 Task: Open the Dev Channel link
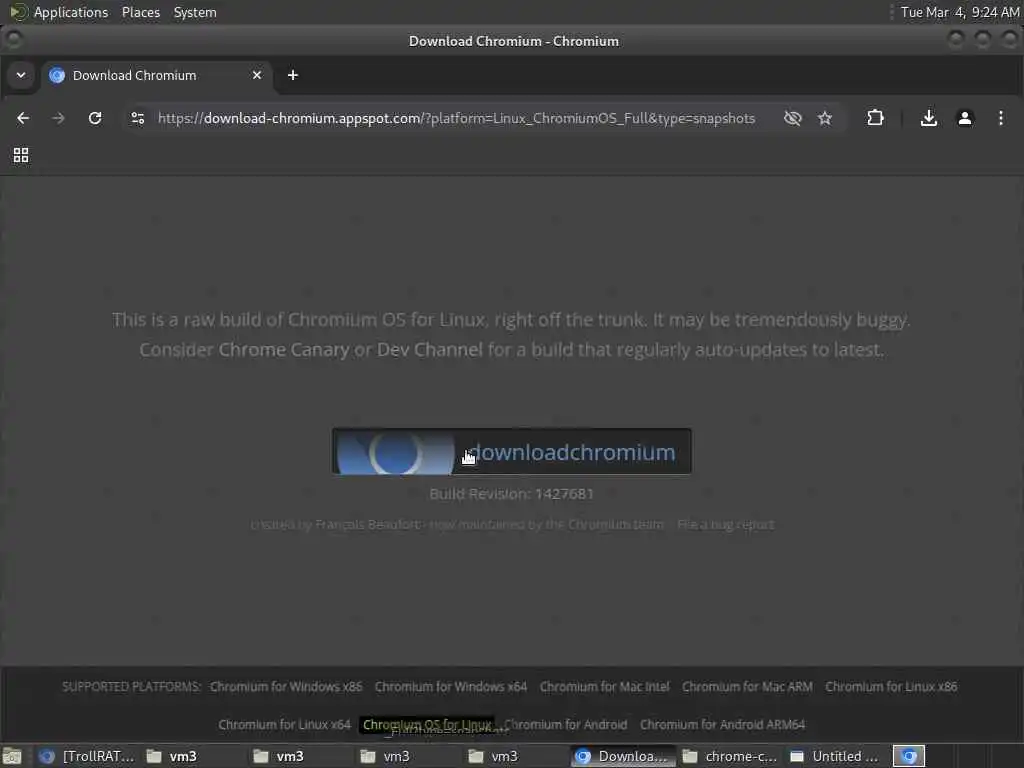coord(430,349)
